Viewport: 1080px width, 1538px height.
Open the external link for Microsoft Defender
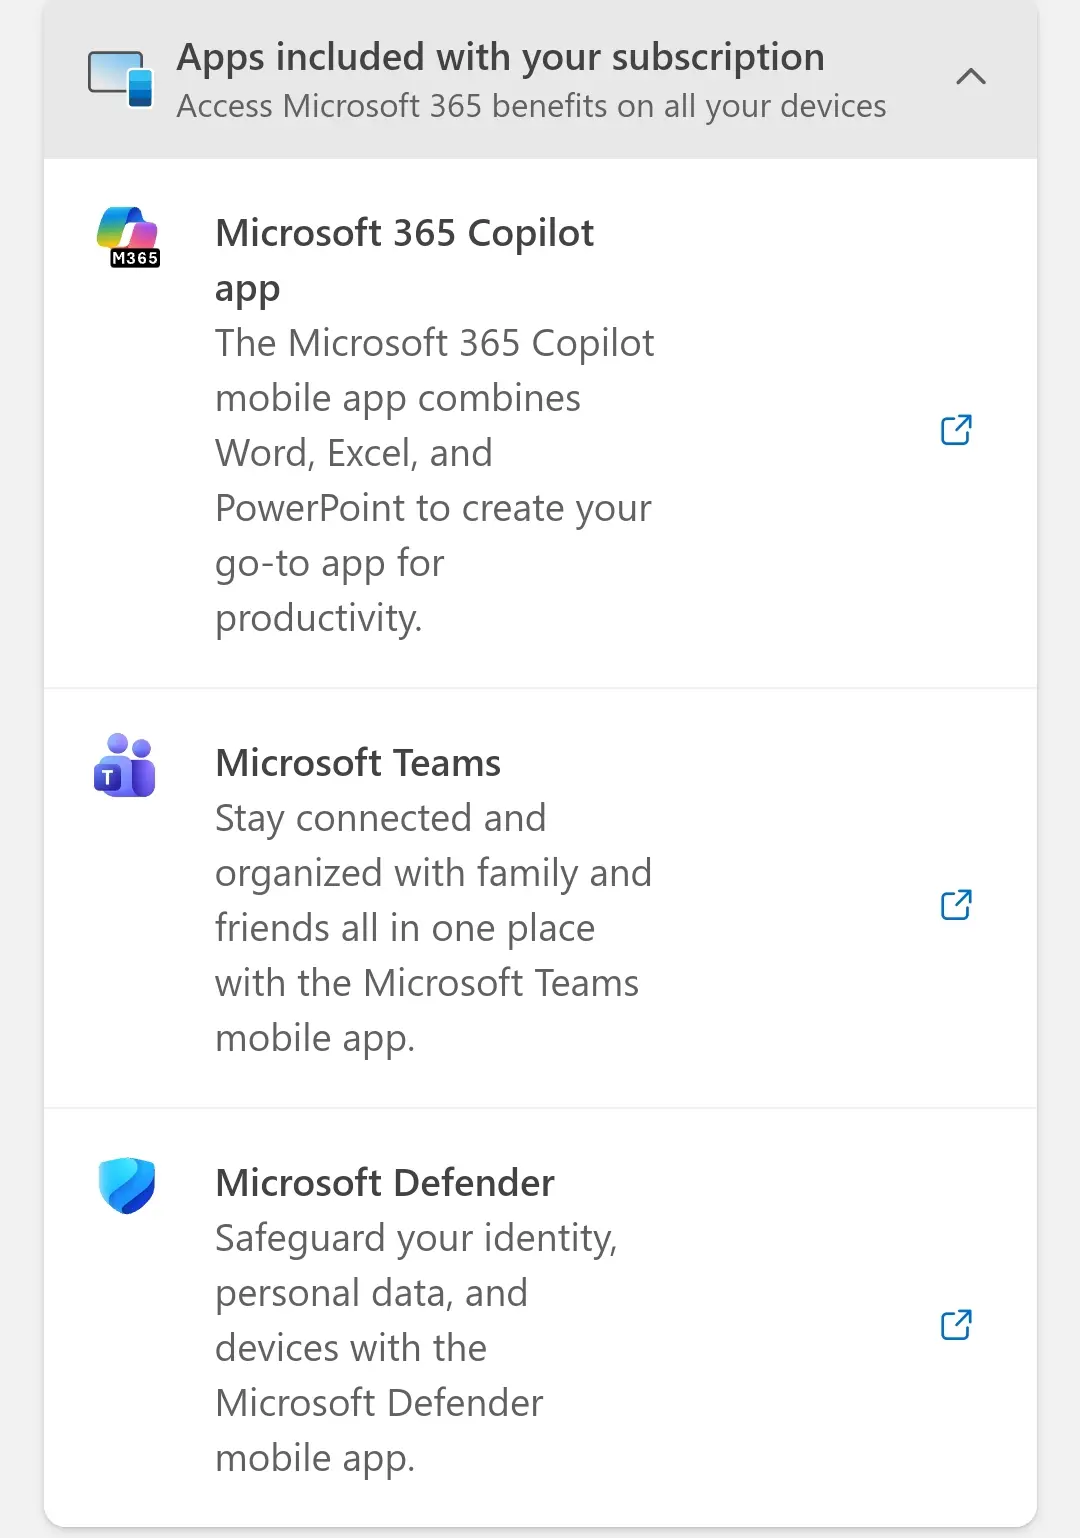956,1325
